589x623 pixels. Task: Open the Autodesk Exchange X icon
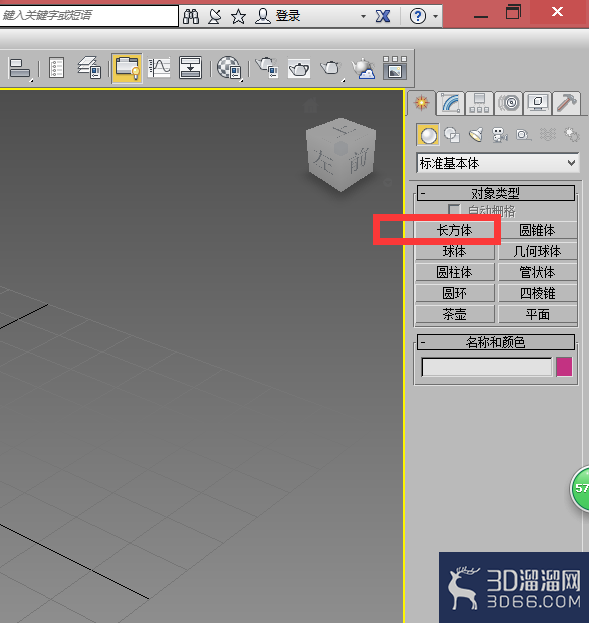click(383, 16)
